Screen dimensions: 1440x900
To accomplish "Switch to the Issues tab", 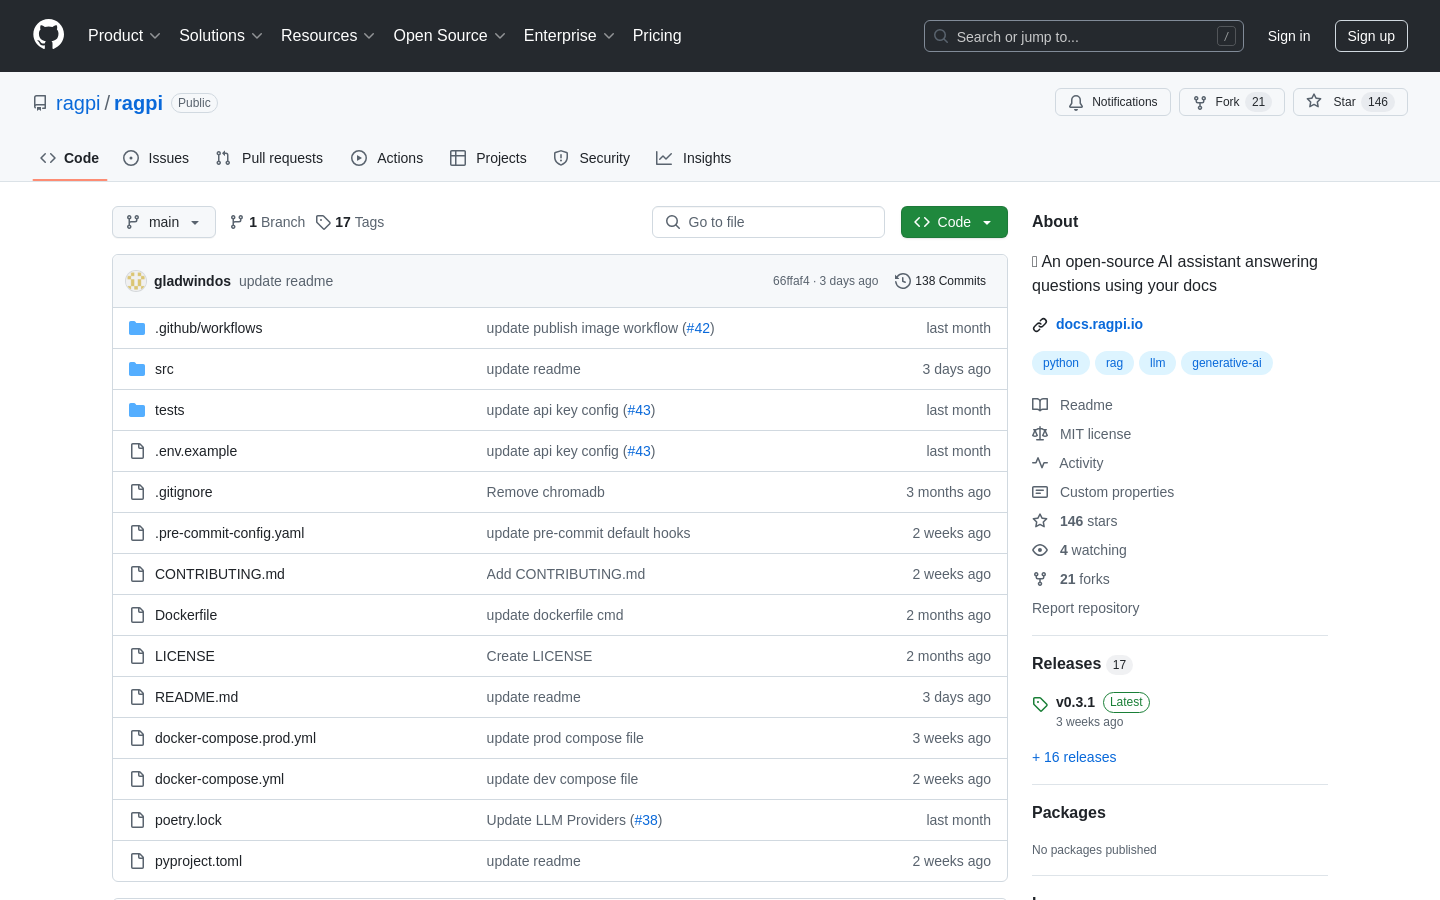I will [x=156, y=158].
